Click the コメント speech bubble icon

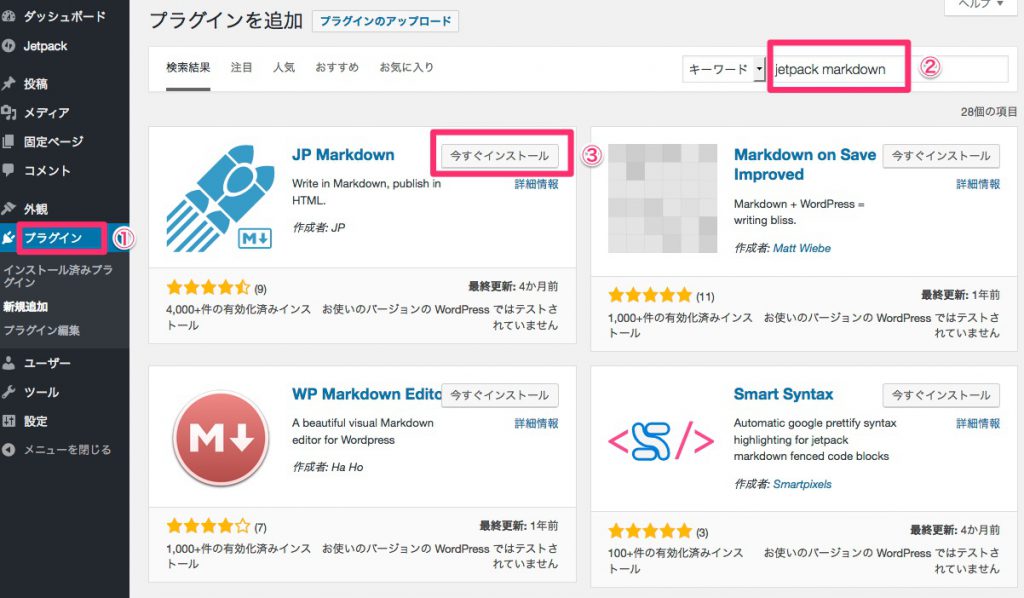tap(8, 170)
